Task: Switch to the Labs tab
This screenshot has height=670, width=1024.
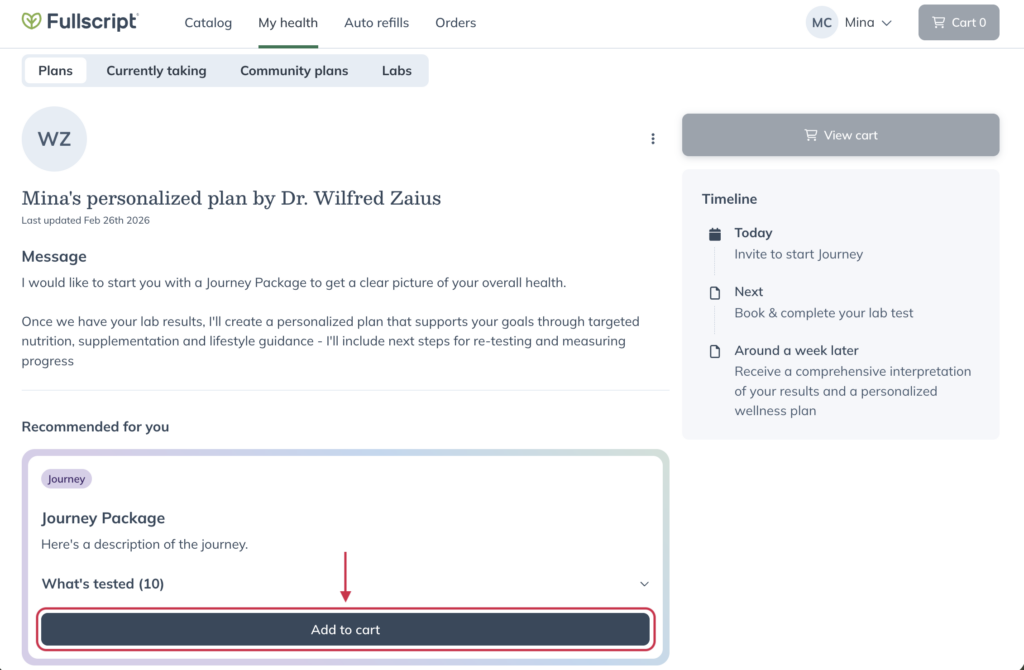Action: tap(396, 70)
